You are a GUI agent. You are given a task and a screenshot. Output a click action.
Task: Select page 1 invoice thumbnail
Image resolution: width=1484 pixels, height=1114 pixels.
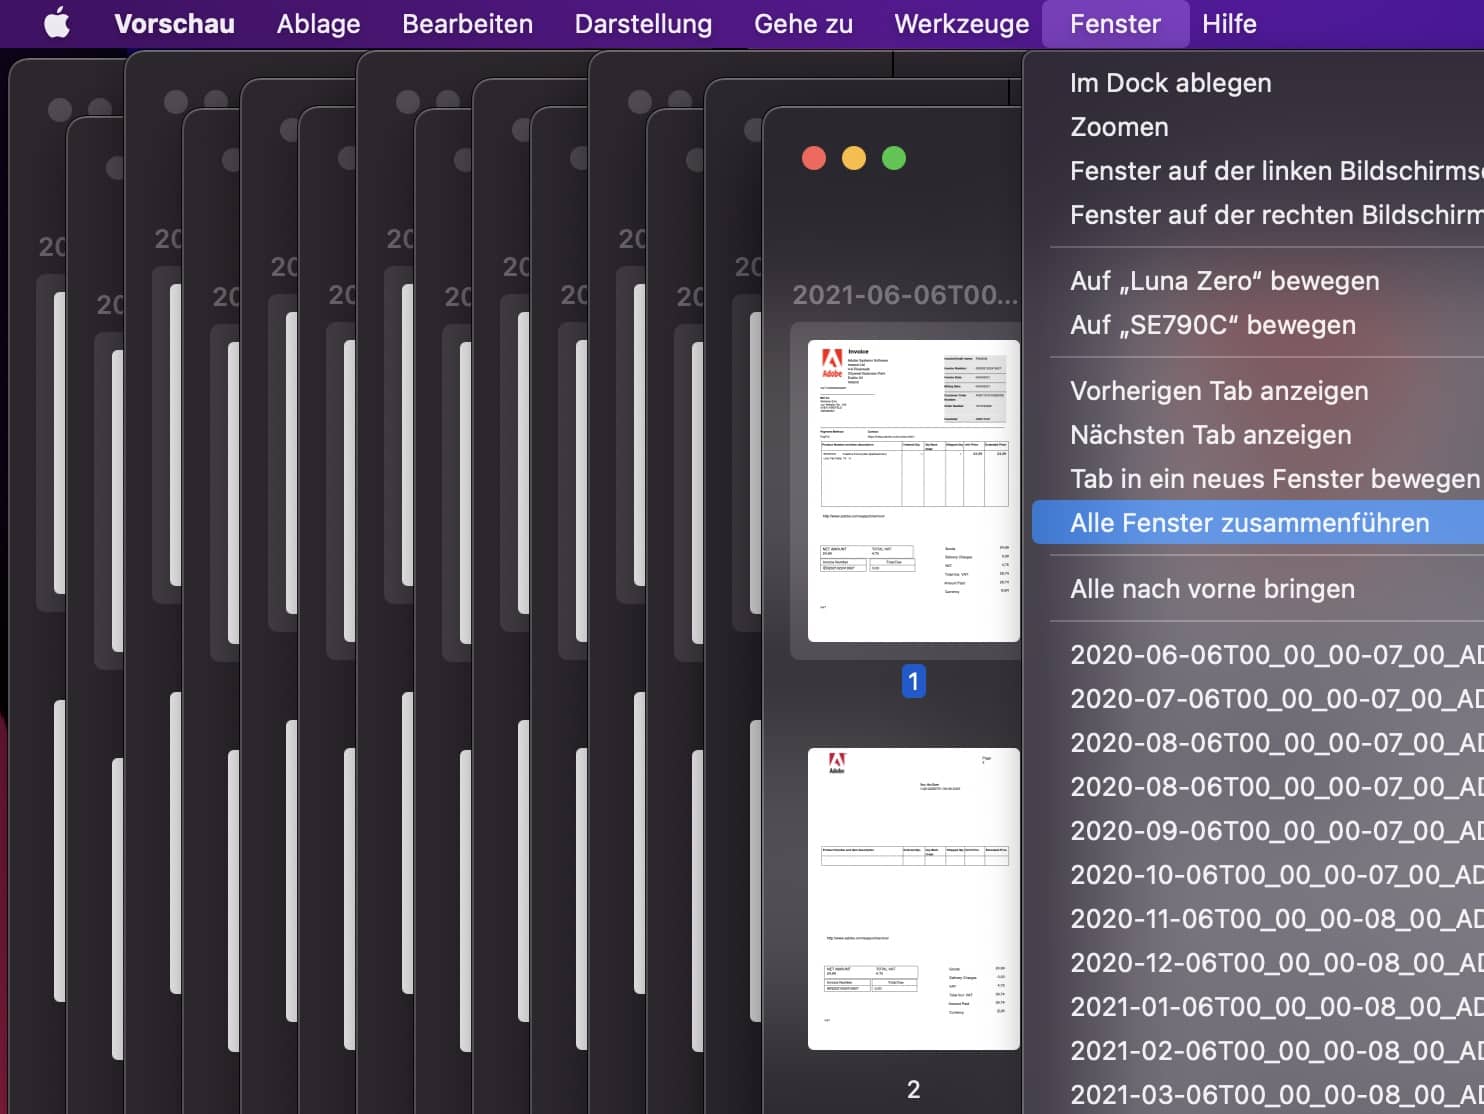coord(913,491)
